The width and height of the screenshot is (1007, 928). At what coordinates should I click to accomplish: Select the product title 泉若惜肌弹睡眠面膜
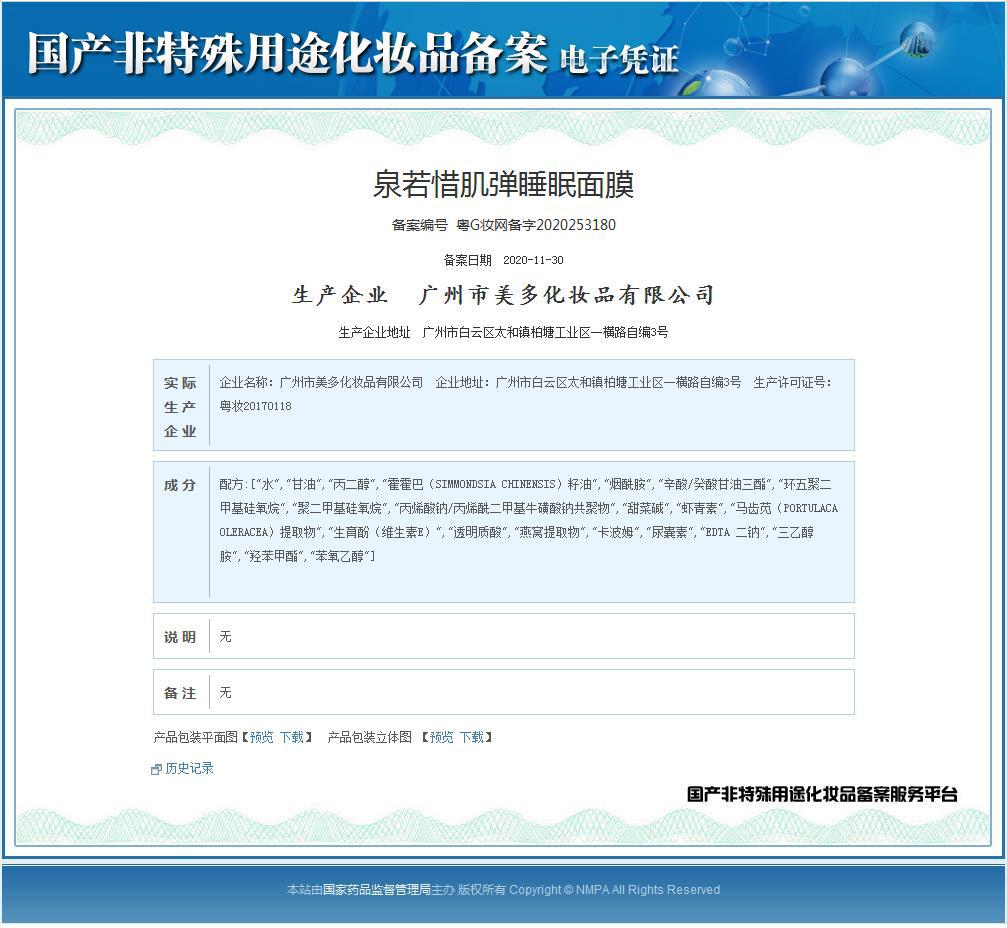504,185
